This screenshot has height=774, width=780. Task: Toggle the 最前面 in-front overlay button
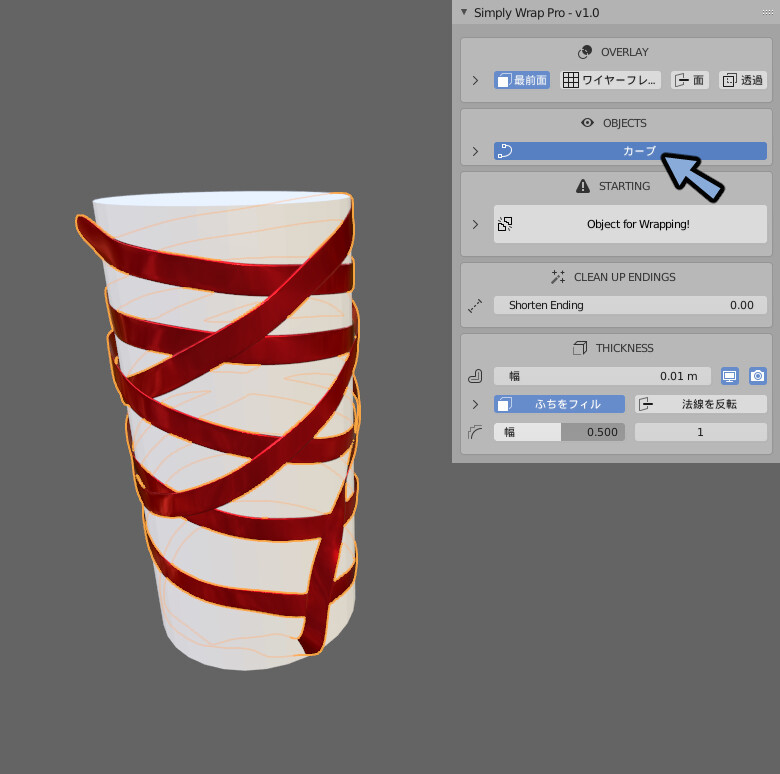[521, 80]
